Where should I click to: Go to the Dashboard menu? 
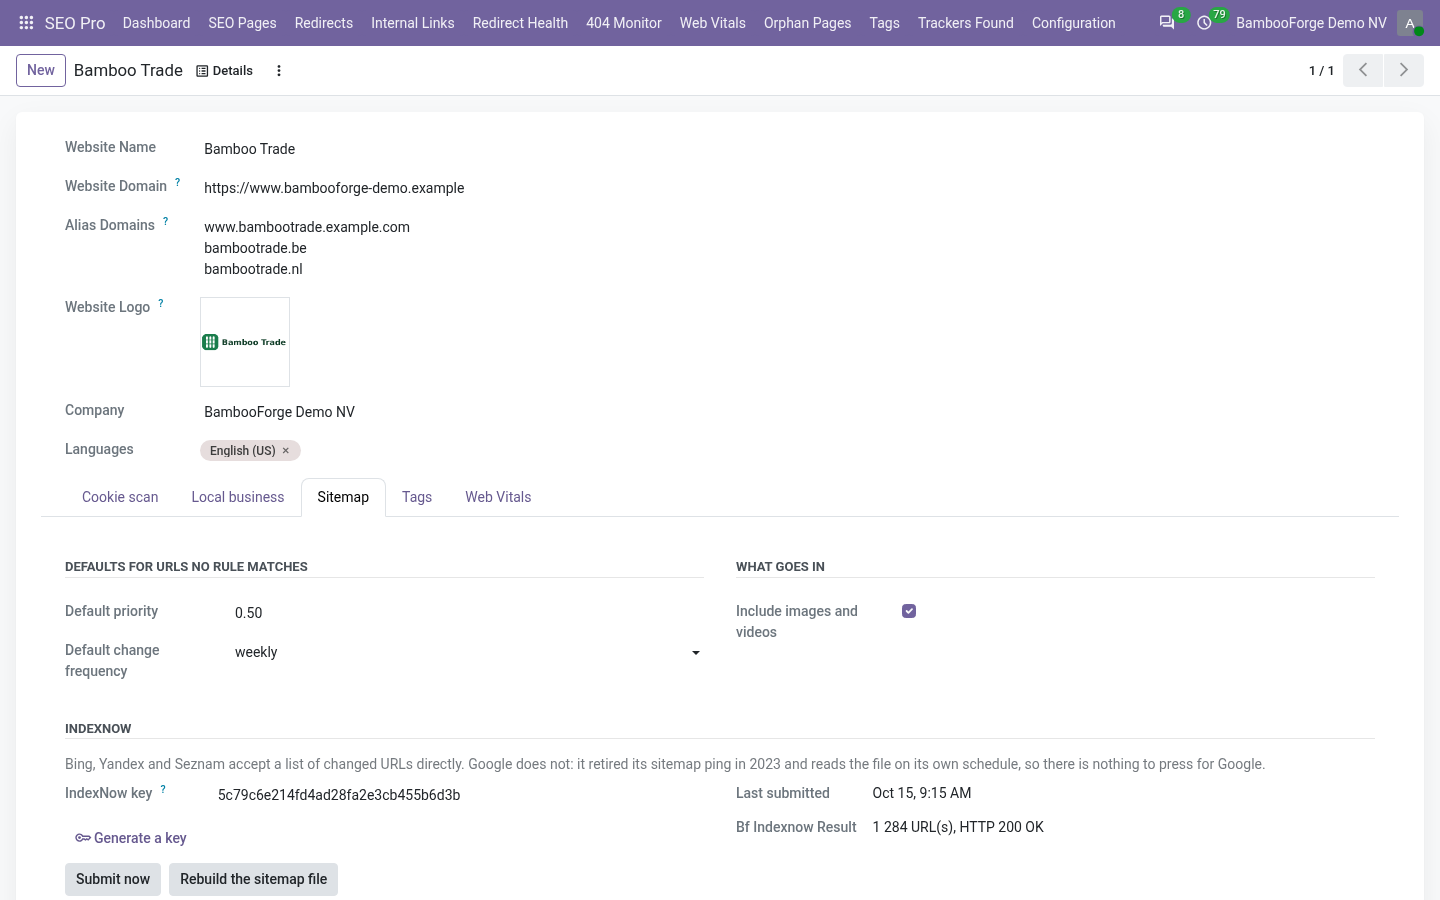[x=156, y=23]
